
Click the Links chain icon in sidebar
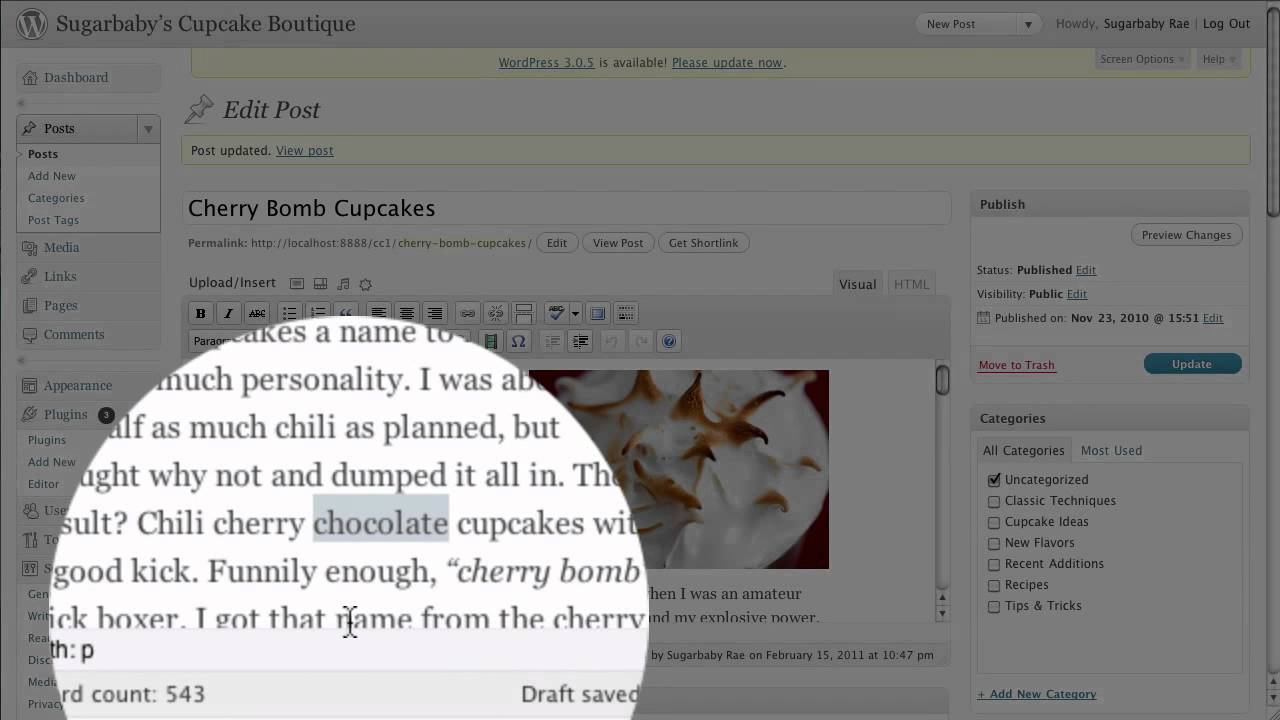tap(30, 276)
